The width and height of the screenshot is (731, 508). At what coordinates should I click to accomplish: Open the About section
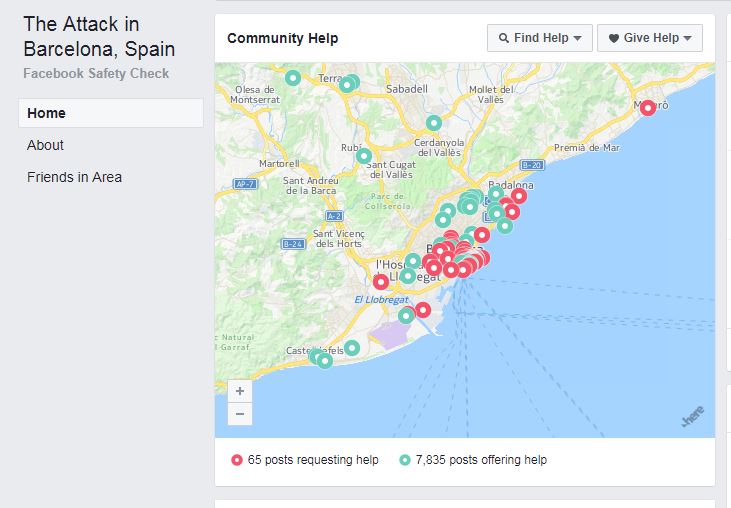point(45,145)
